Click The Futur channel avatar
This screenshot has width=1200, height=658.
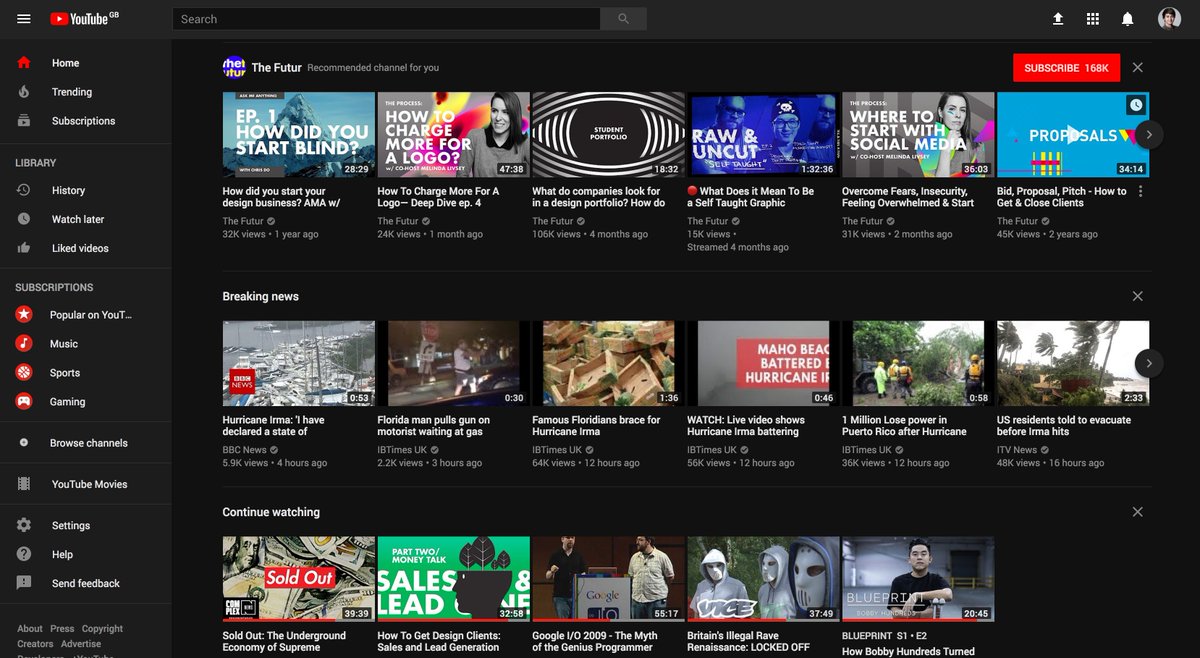click(x=234, y=67)
